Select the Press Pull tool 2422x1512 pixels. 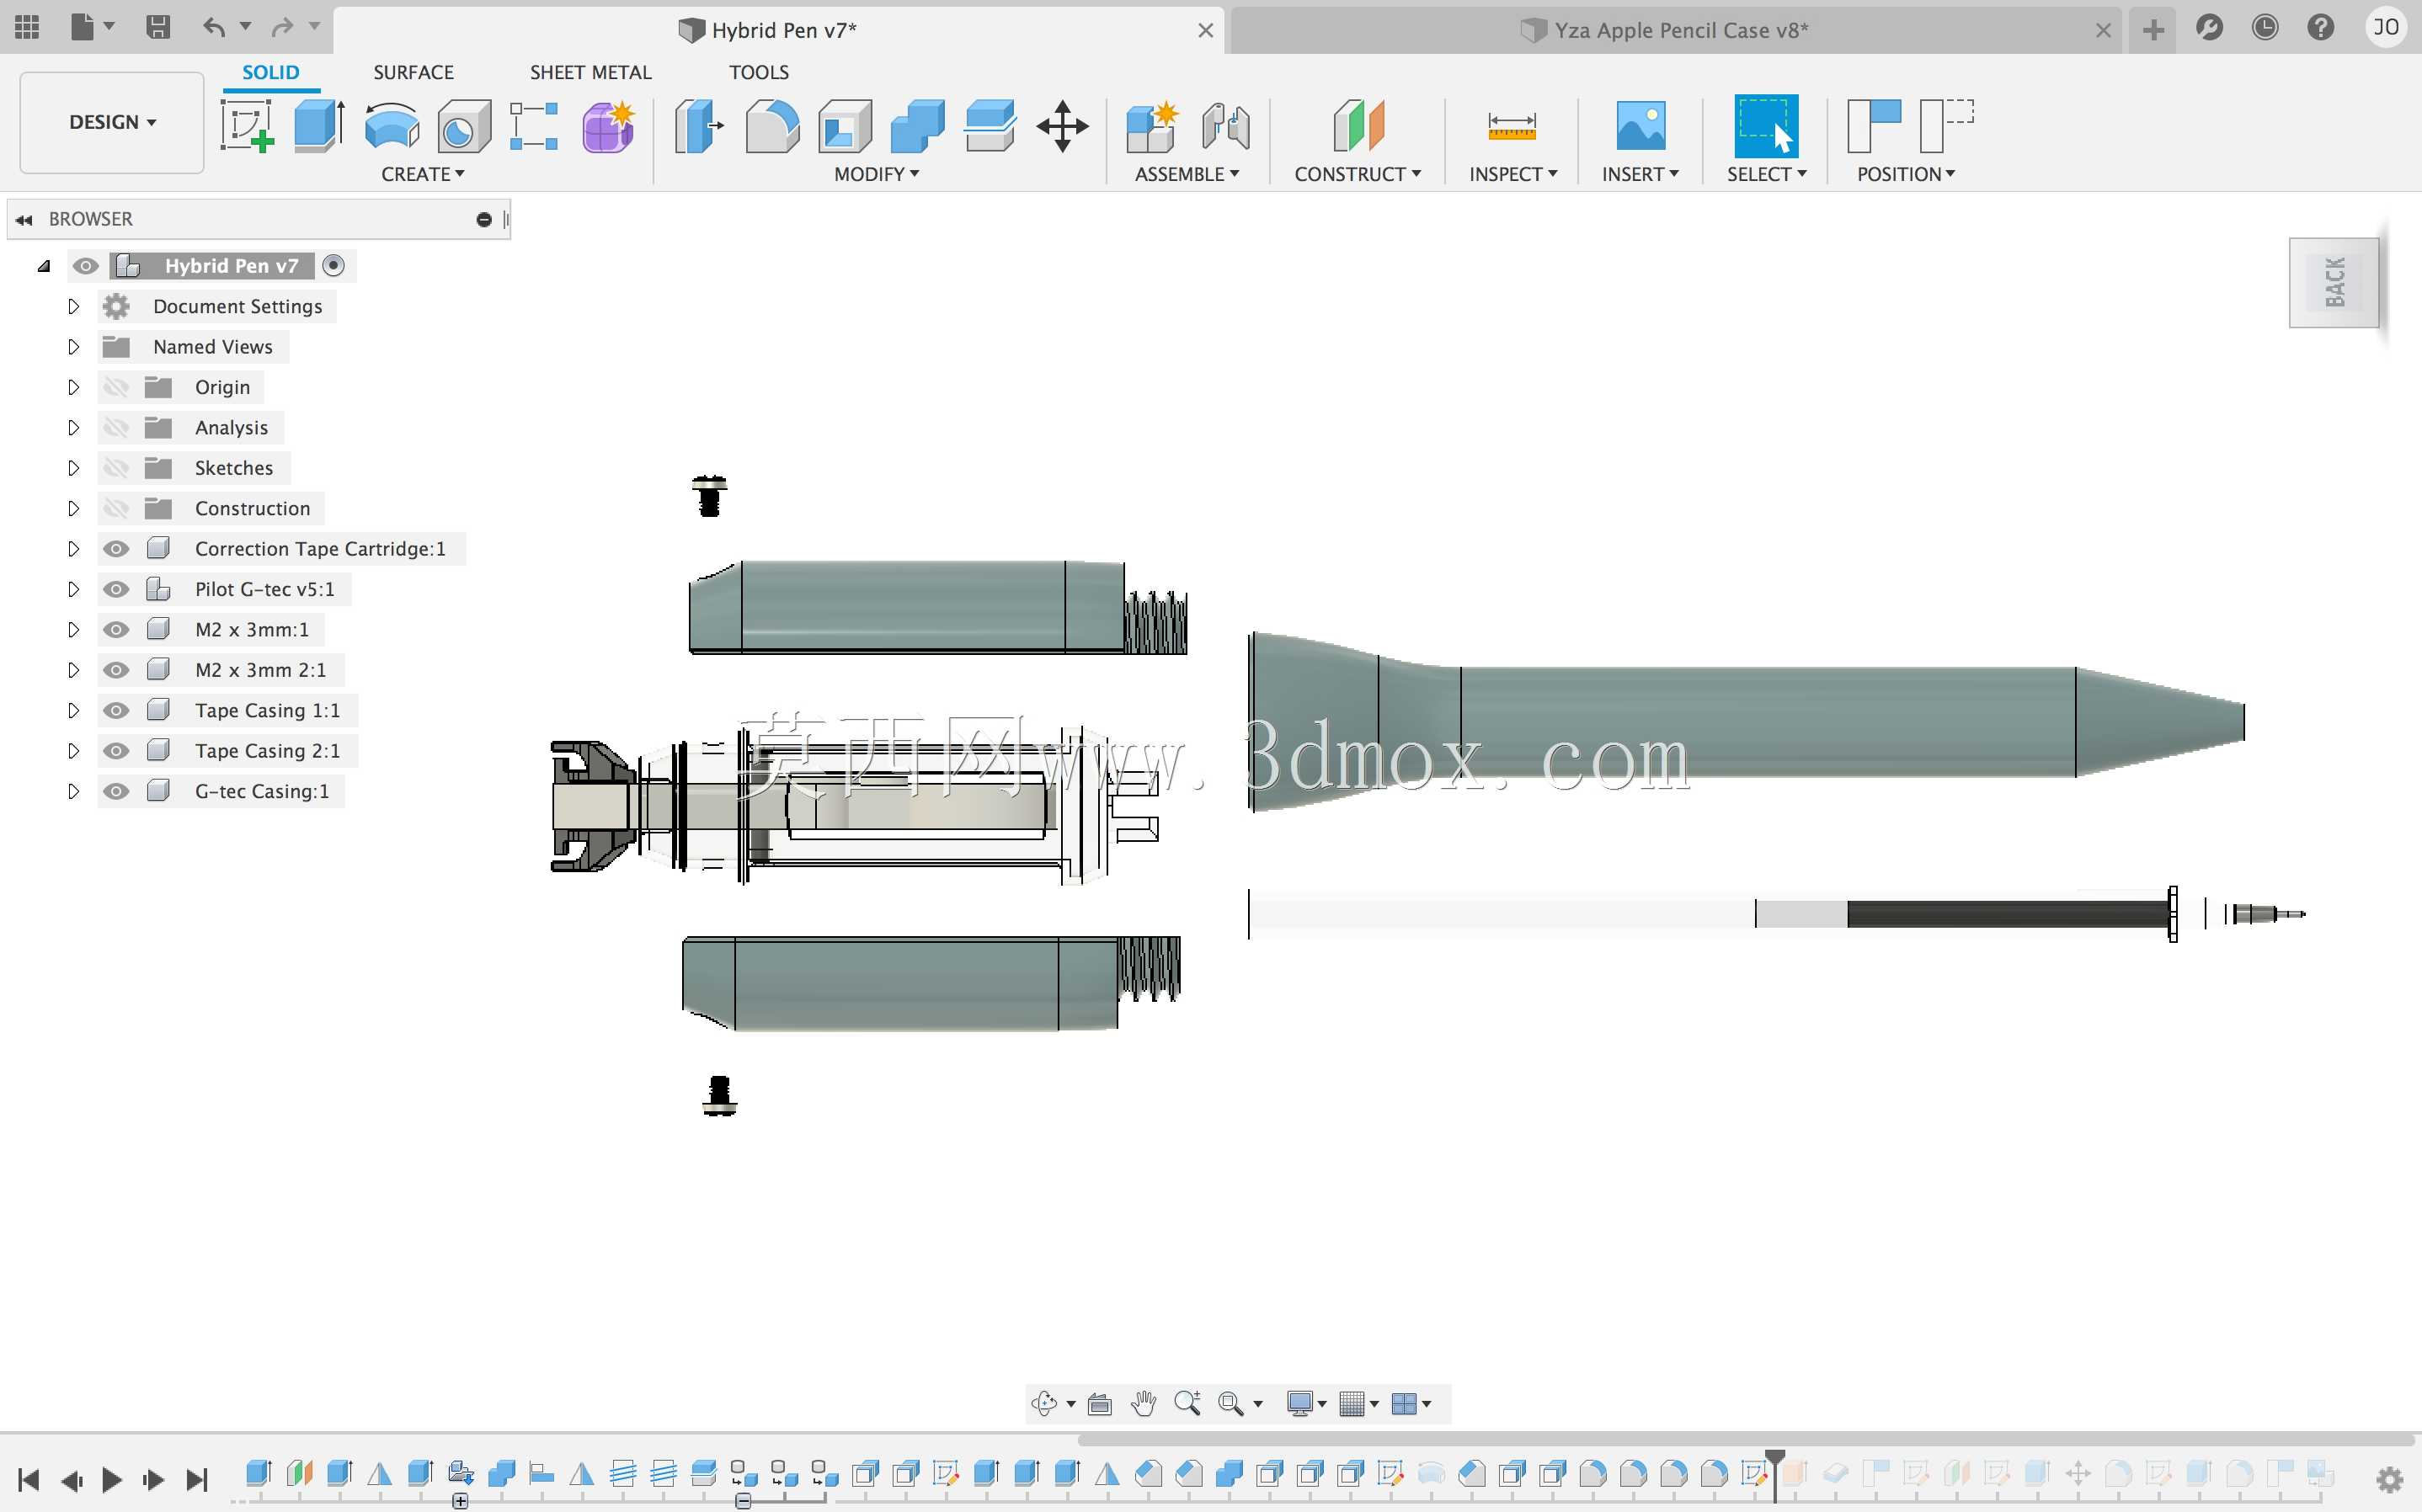pos(699,126)
